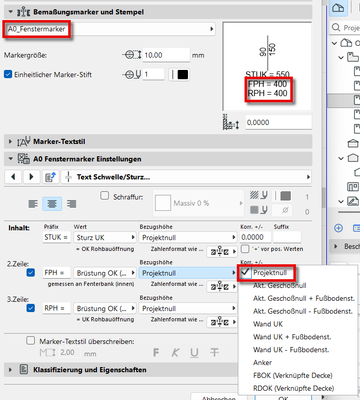
Task: Edit the Markergröße value field
Action: (x=166, y=55)
